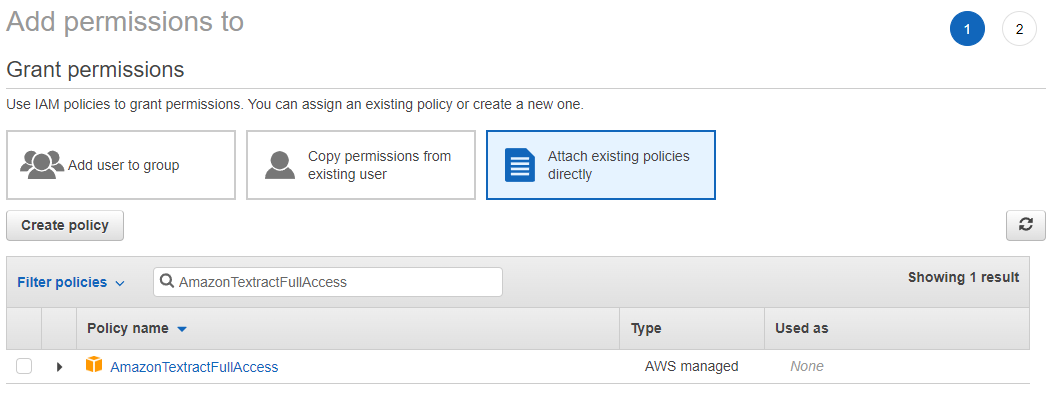This screenshot has width=1064, height=397.
Task: Click the Used as column header
Action: [x=801, y=328]
